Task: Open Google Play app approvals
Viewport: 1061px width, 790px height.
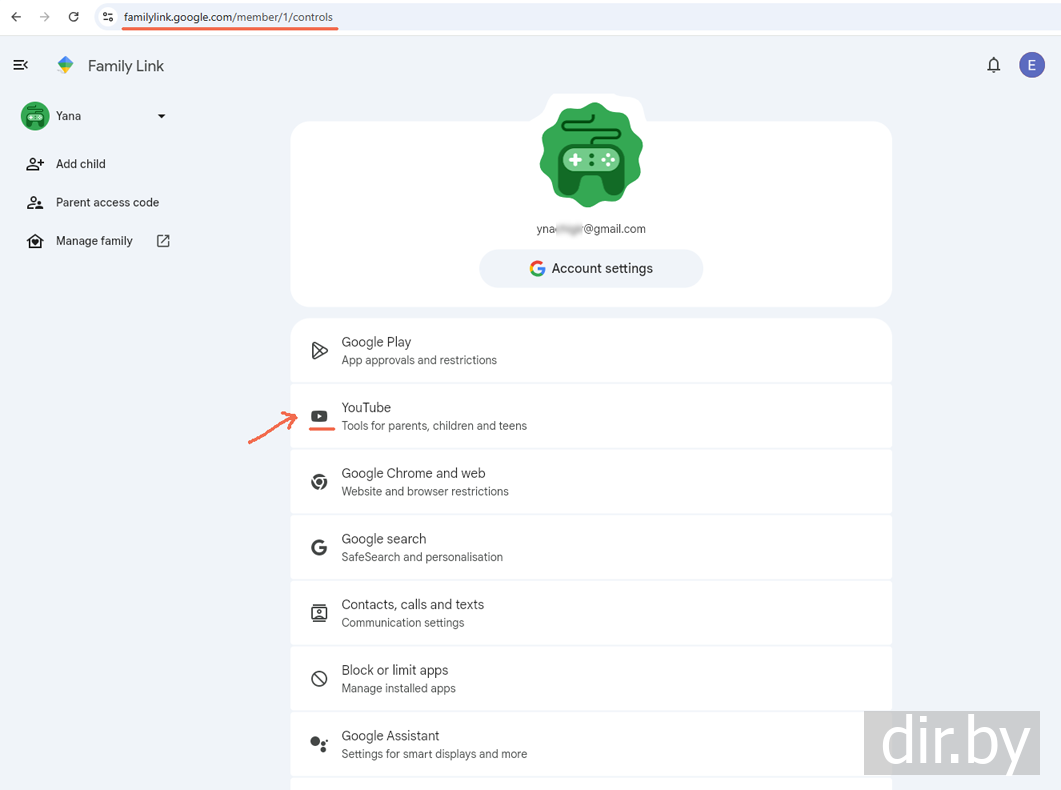Action: (590, 350)
